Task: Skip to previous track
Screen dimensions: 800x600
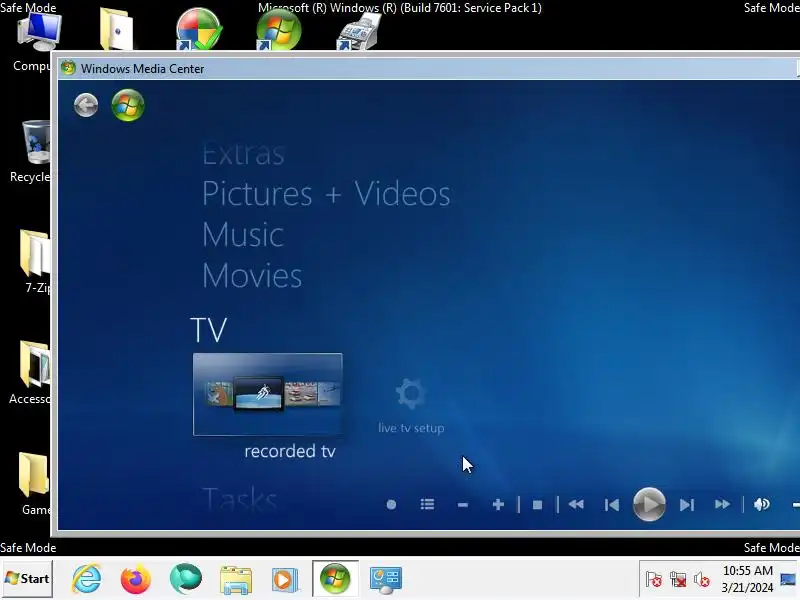Action: pyautogui.click(x=612, y=505)
